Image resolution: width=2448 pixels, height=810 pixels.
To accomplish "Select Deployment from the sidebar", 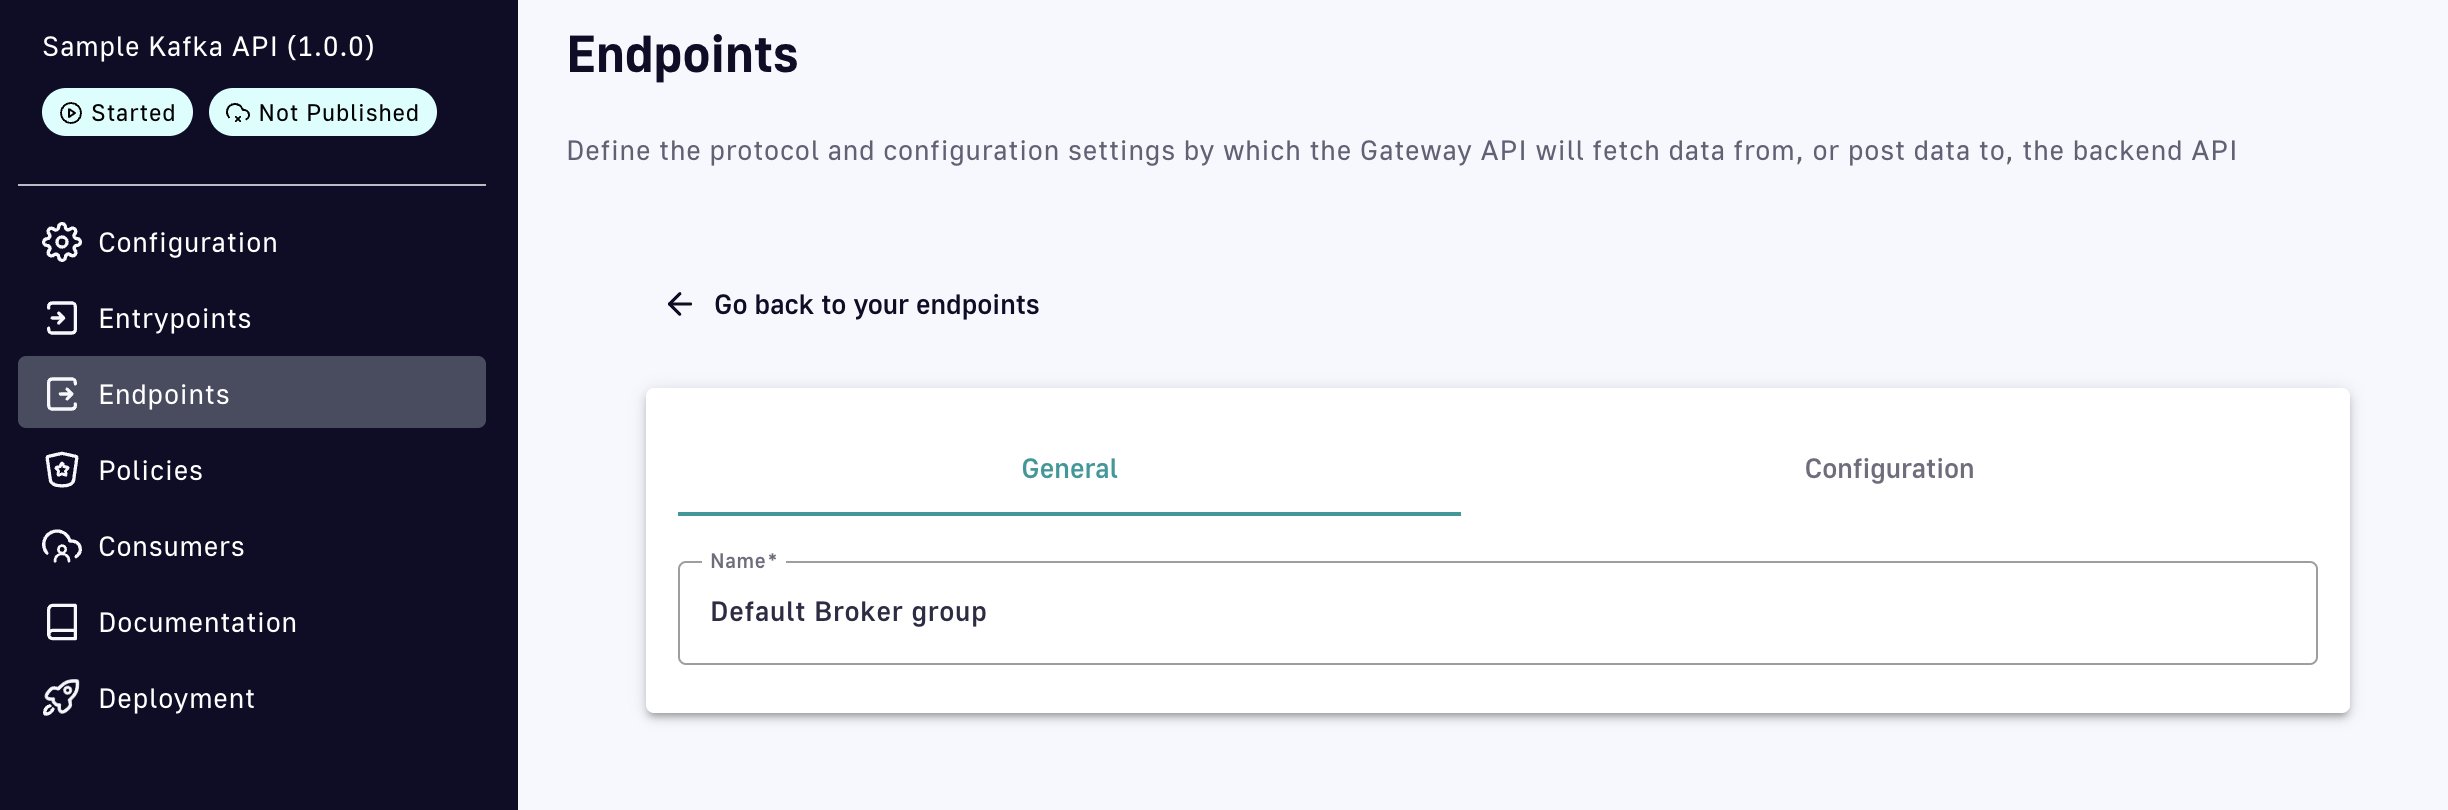I will (x=177, y=698).
